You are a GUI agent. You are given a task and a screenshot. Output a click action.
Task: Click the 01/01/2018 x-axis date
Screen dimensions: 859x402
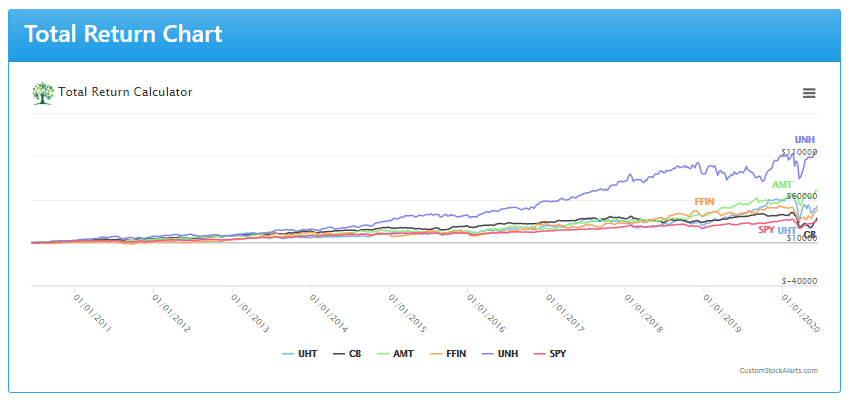643,313
